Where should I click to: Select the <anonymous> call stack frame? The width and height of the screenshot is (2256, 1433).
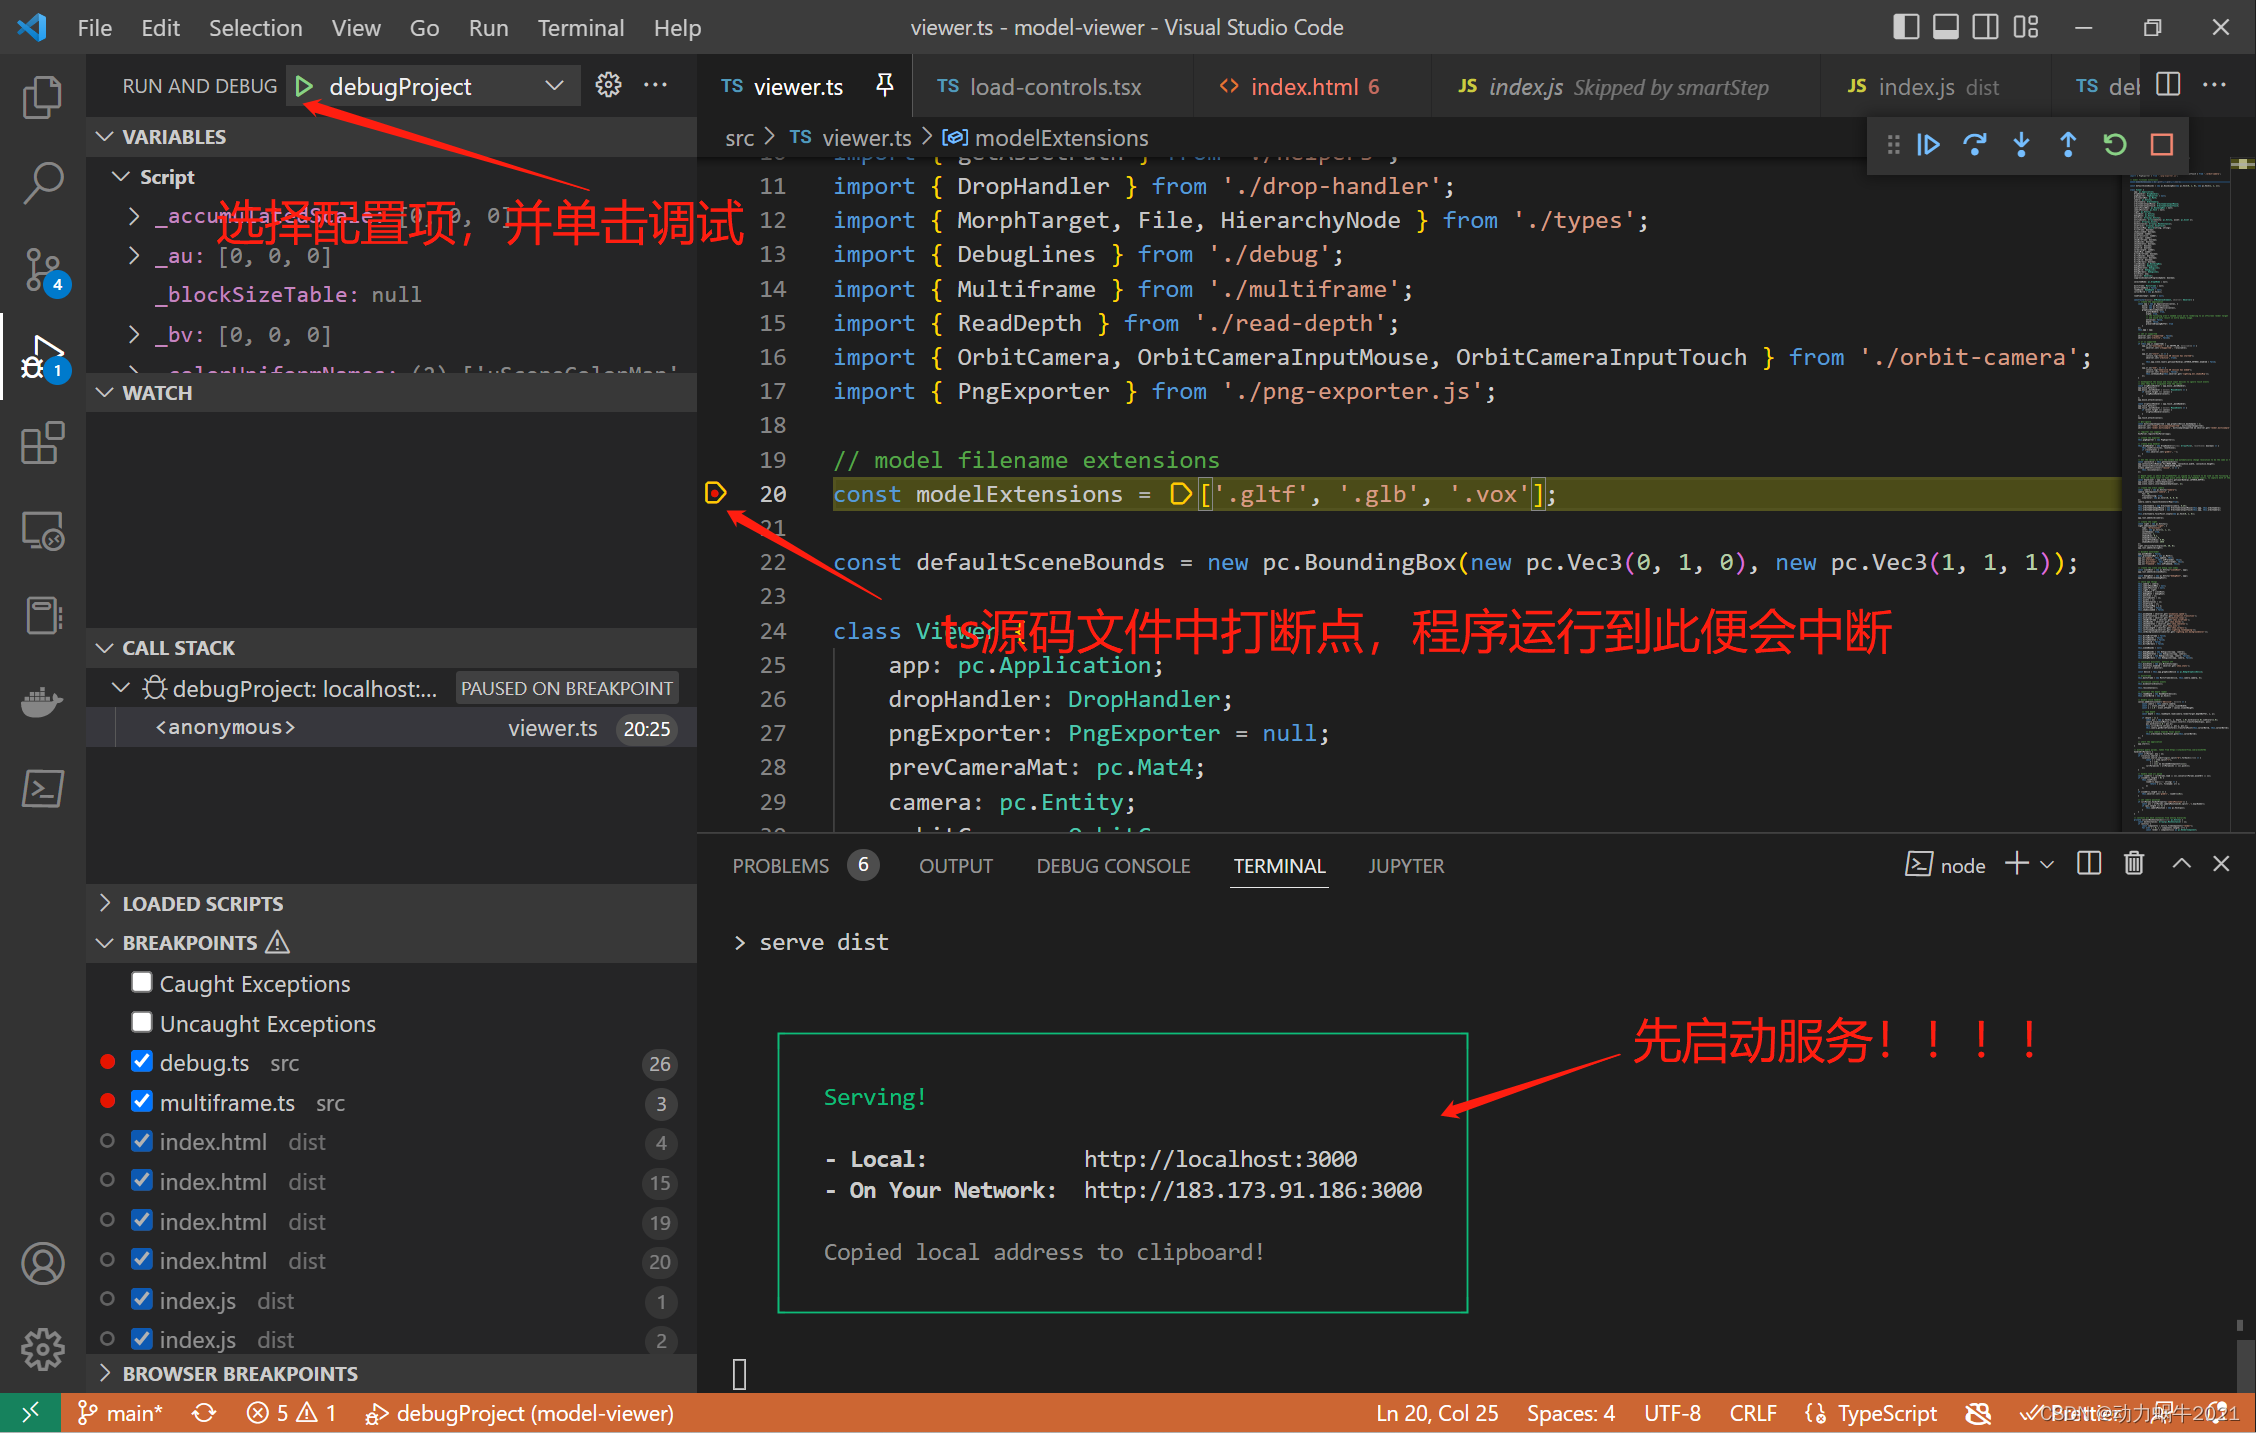point(391,728)
